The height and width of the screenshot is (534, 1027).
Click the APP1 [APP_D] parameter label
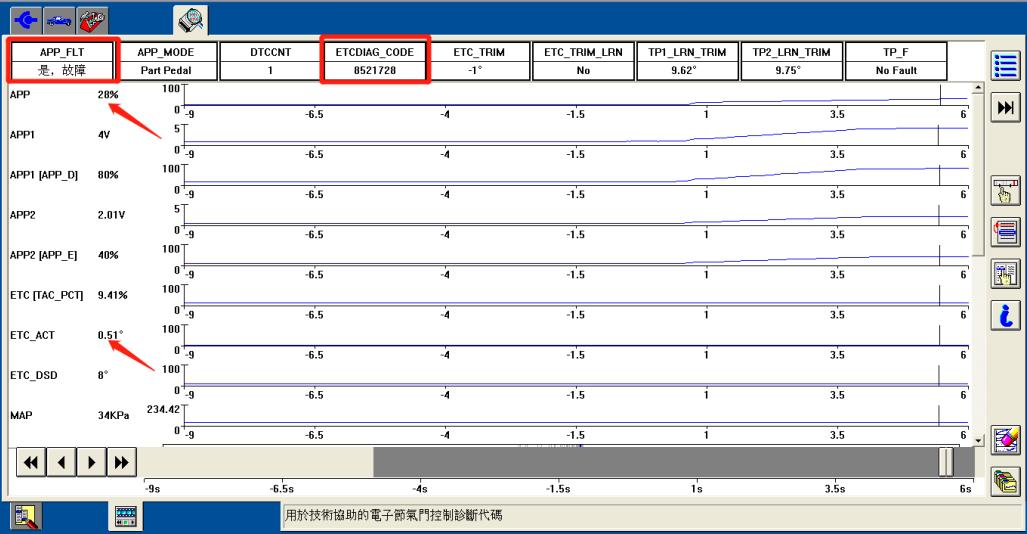43,175
